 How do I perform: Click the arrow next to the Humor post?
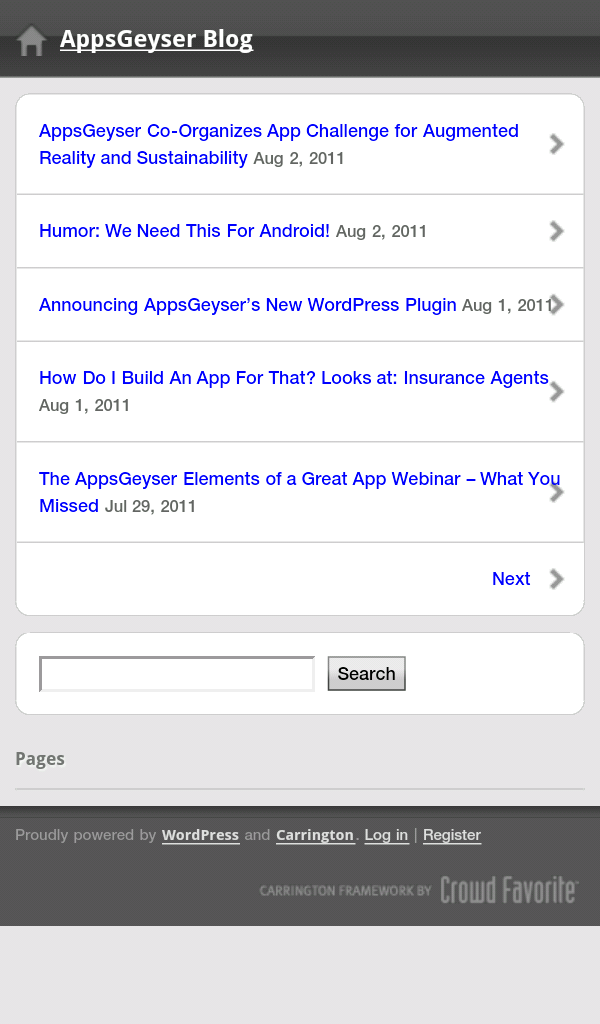point(557,231)
